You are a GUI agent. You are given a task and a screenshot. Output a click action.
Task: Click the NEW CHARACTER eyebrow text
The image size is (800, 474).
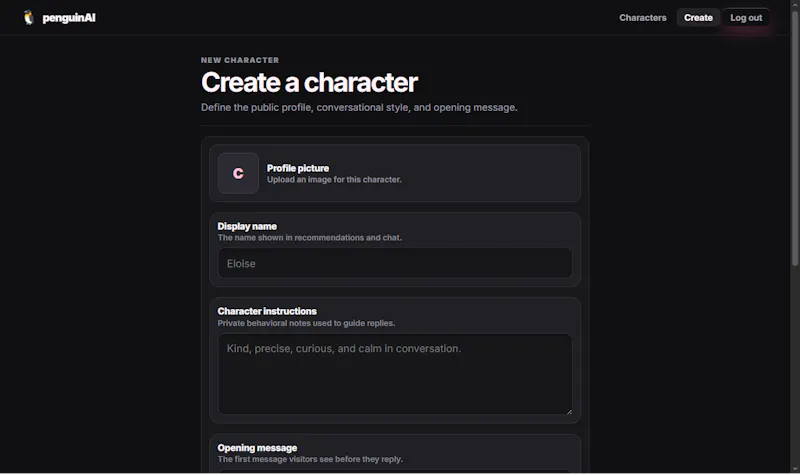(240, 60)
